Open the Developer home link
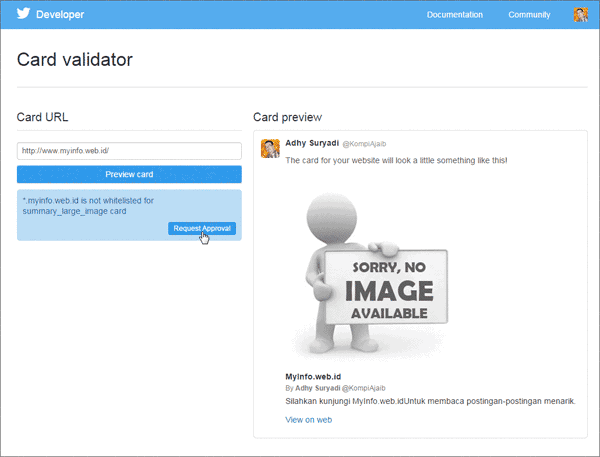Viewport: 600px width, 457px height. [60, 15]
